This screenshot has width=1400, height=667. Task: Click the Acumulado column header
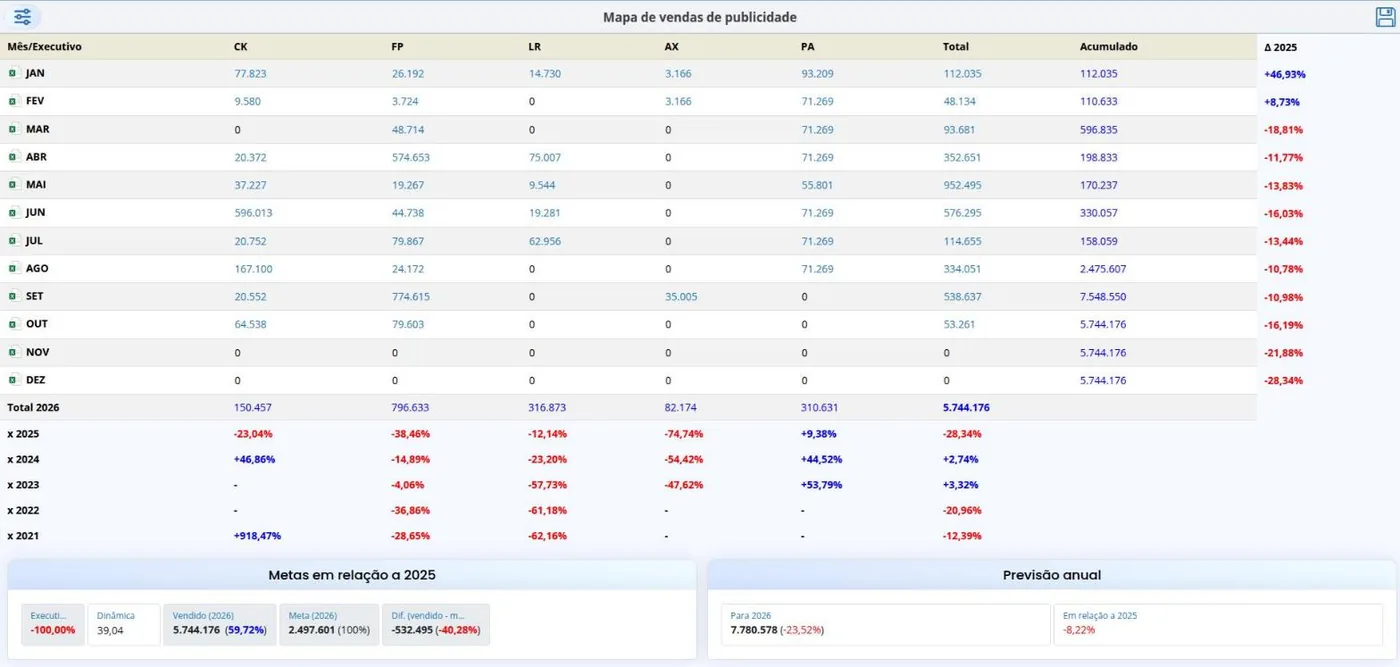tap(1108, 47)
